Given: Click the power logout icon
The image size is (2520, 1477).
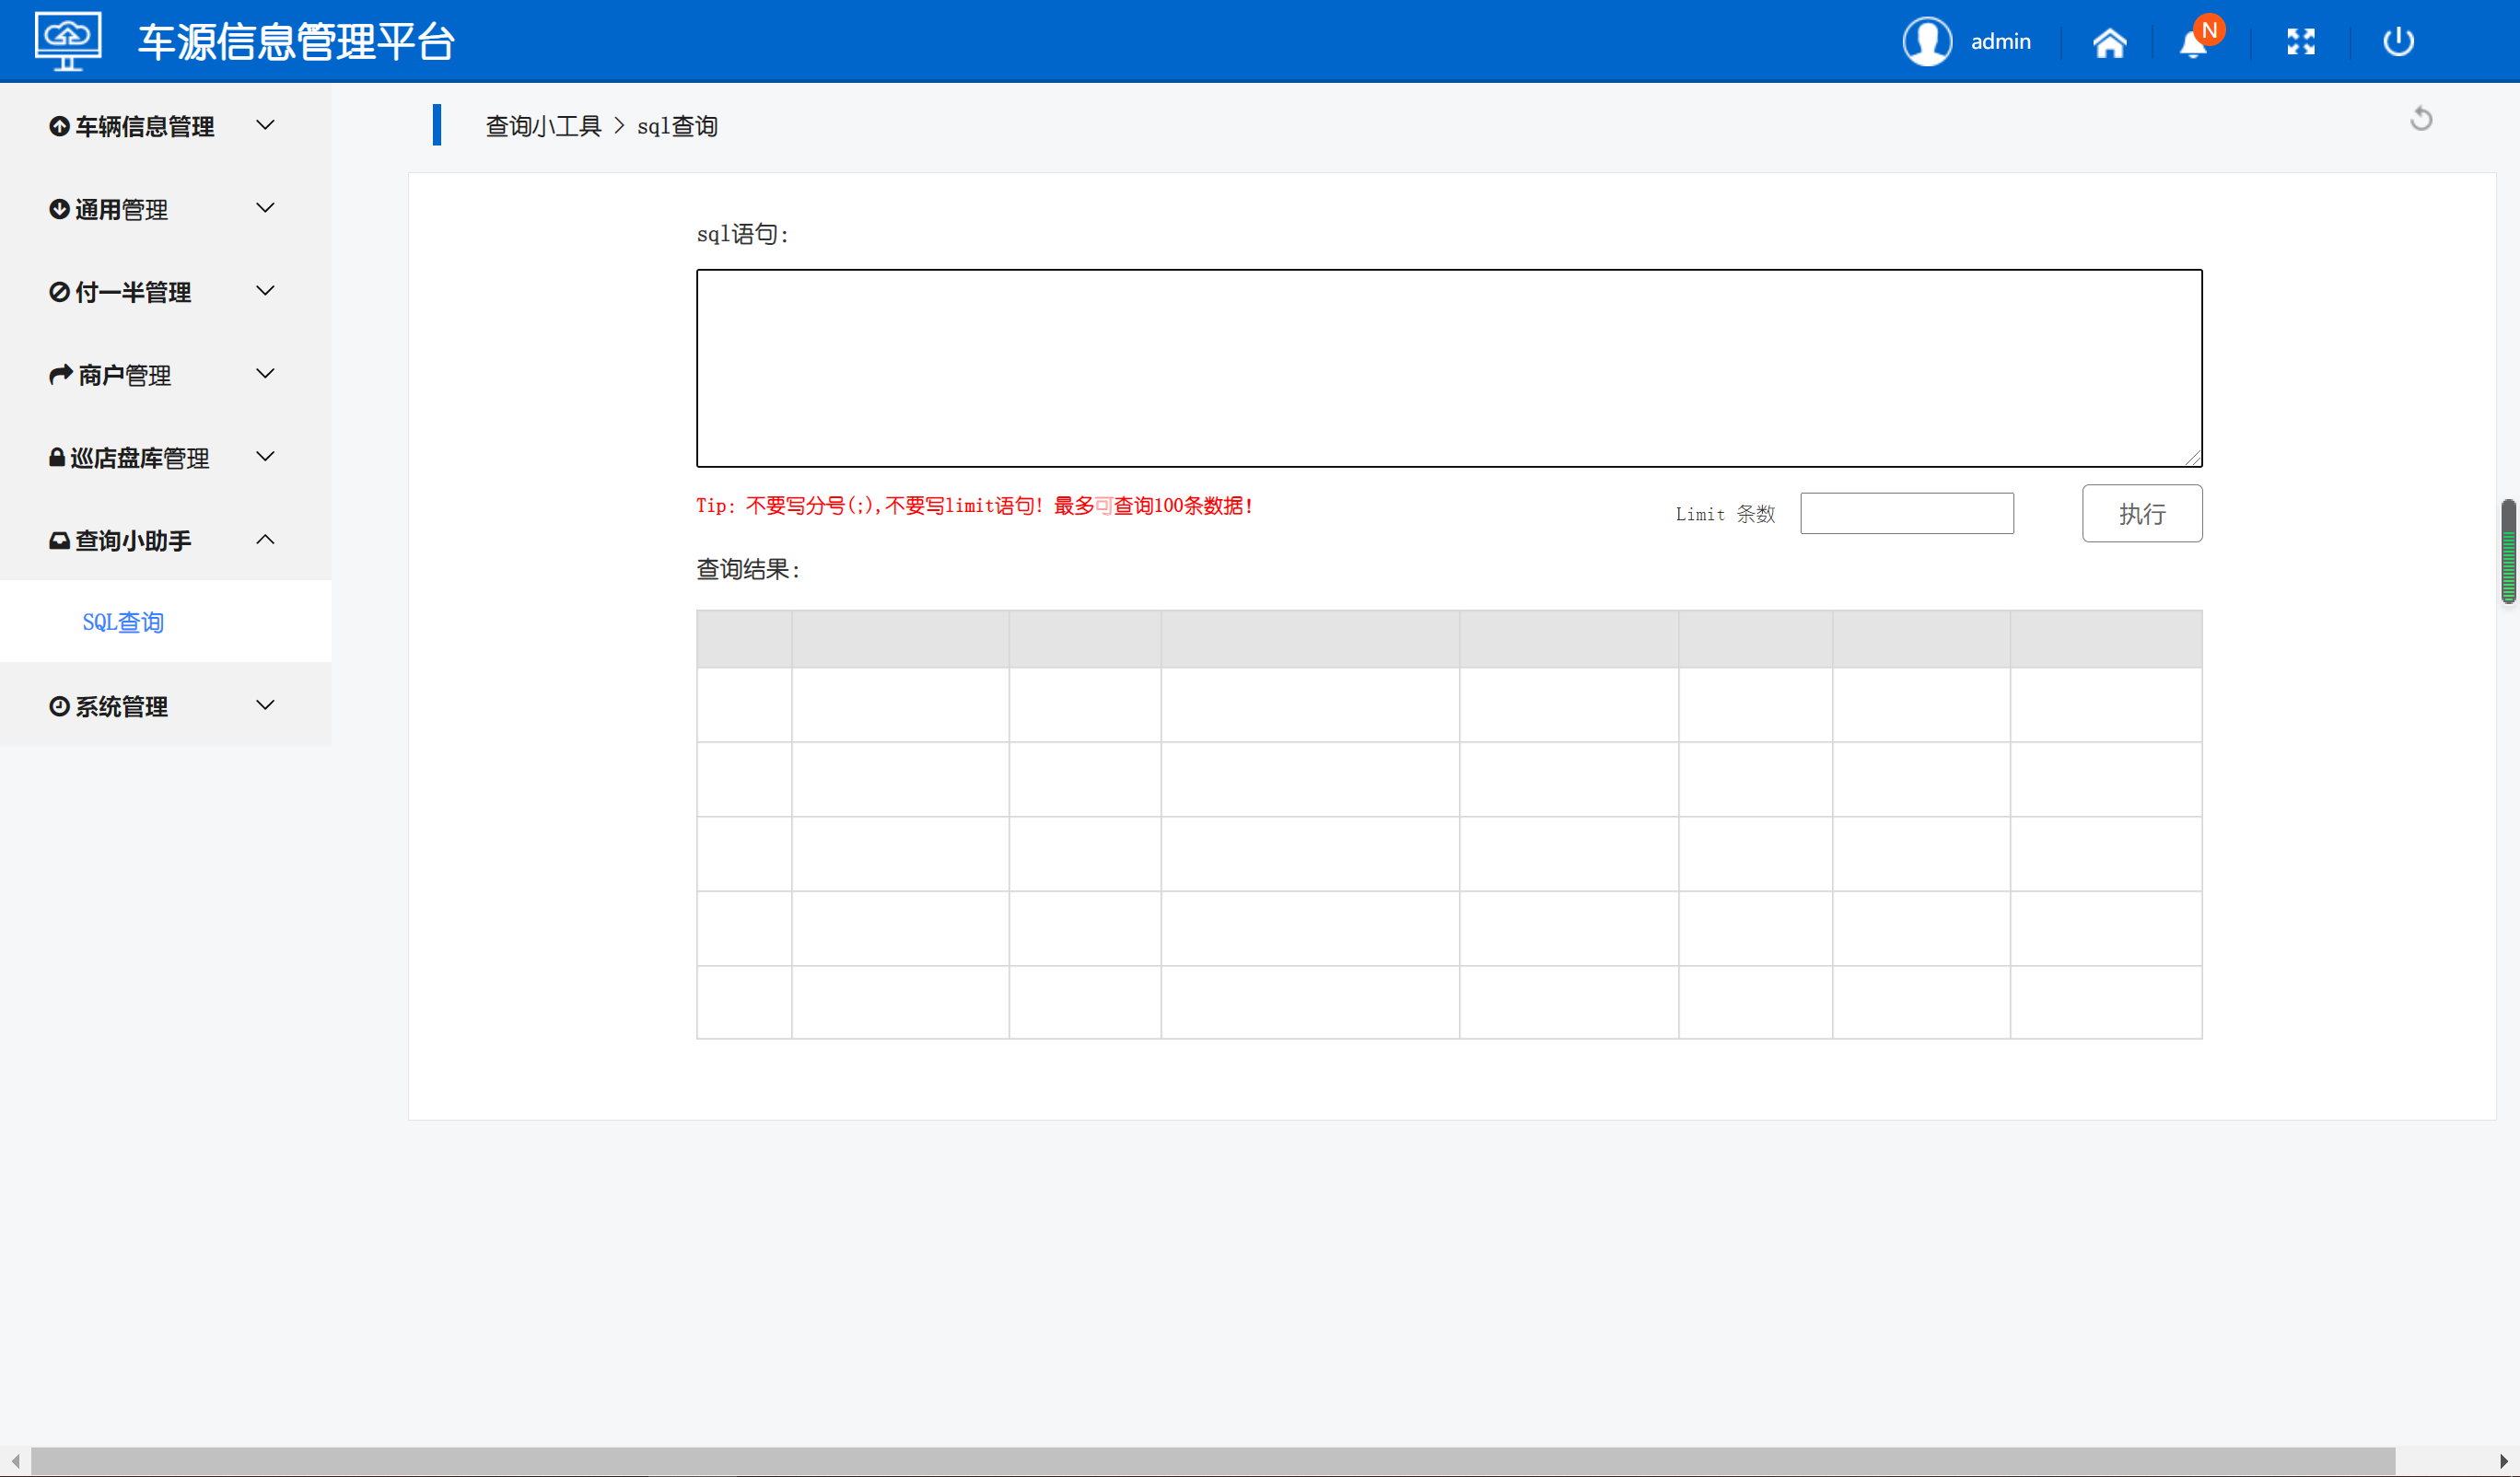Looking at the screenshot, I should coord(2398,42).
